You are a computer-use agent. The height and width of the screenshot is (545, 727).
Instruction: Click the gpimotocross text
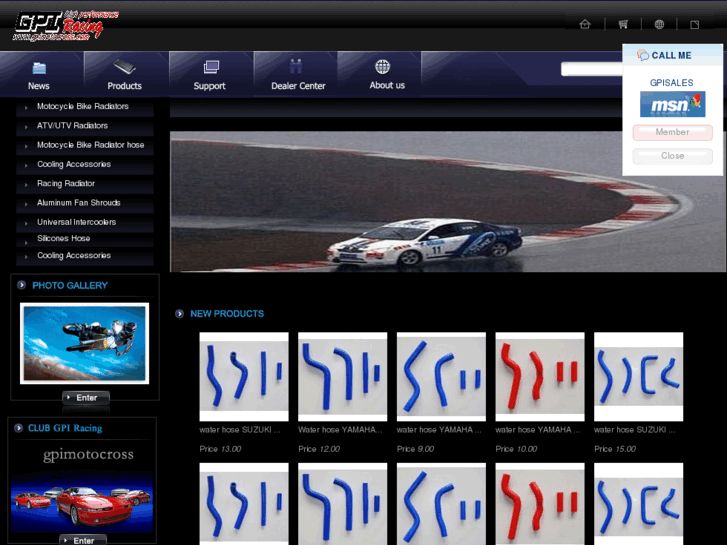coord(88,455)
